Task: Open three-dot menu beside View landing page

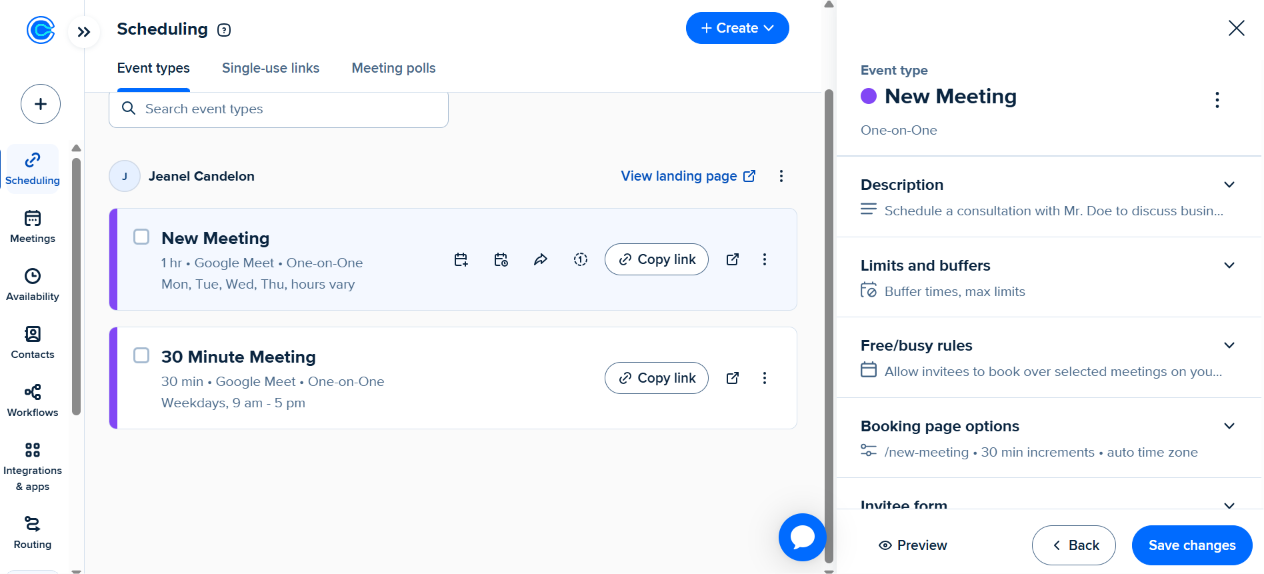Action: (x=782, y=176)
